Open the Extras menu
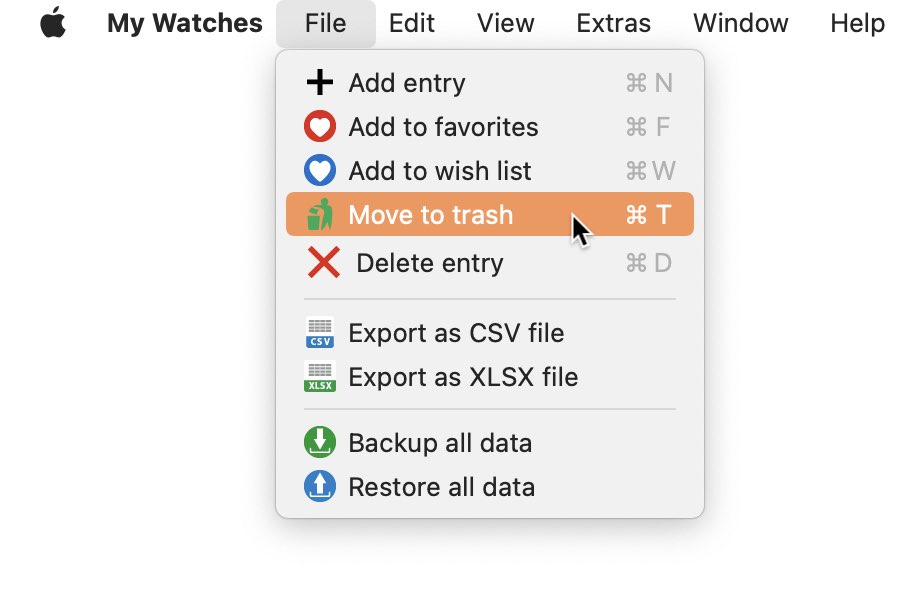Image resolution: width=912 pixels, height=591 pixels. tap(614, 23)
